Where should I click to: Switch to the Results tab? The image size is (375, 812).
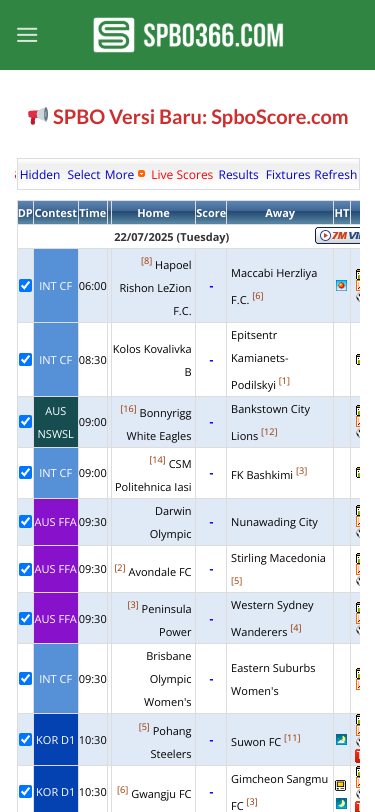pos(238,175)
